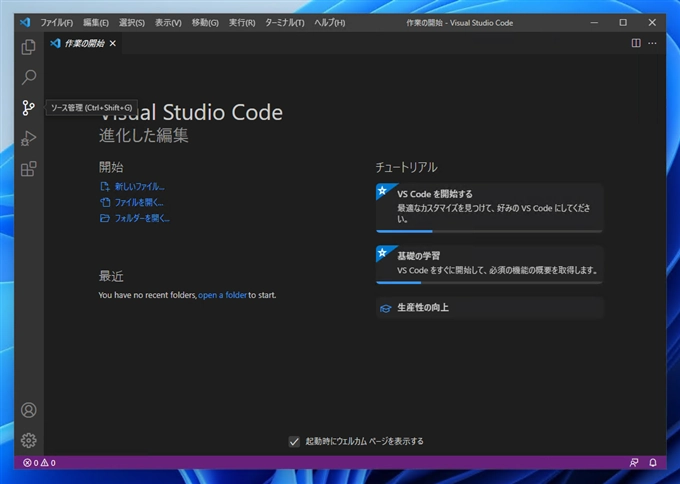Click the ファイルを開く... link
The image size is (680, 484).
(x=139, y=203)
